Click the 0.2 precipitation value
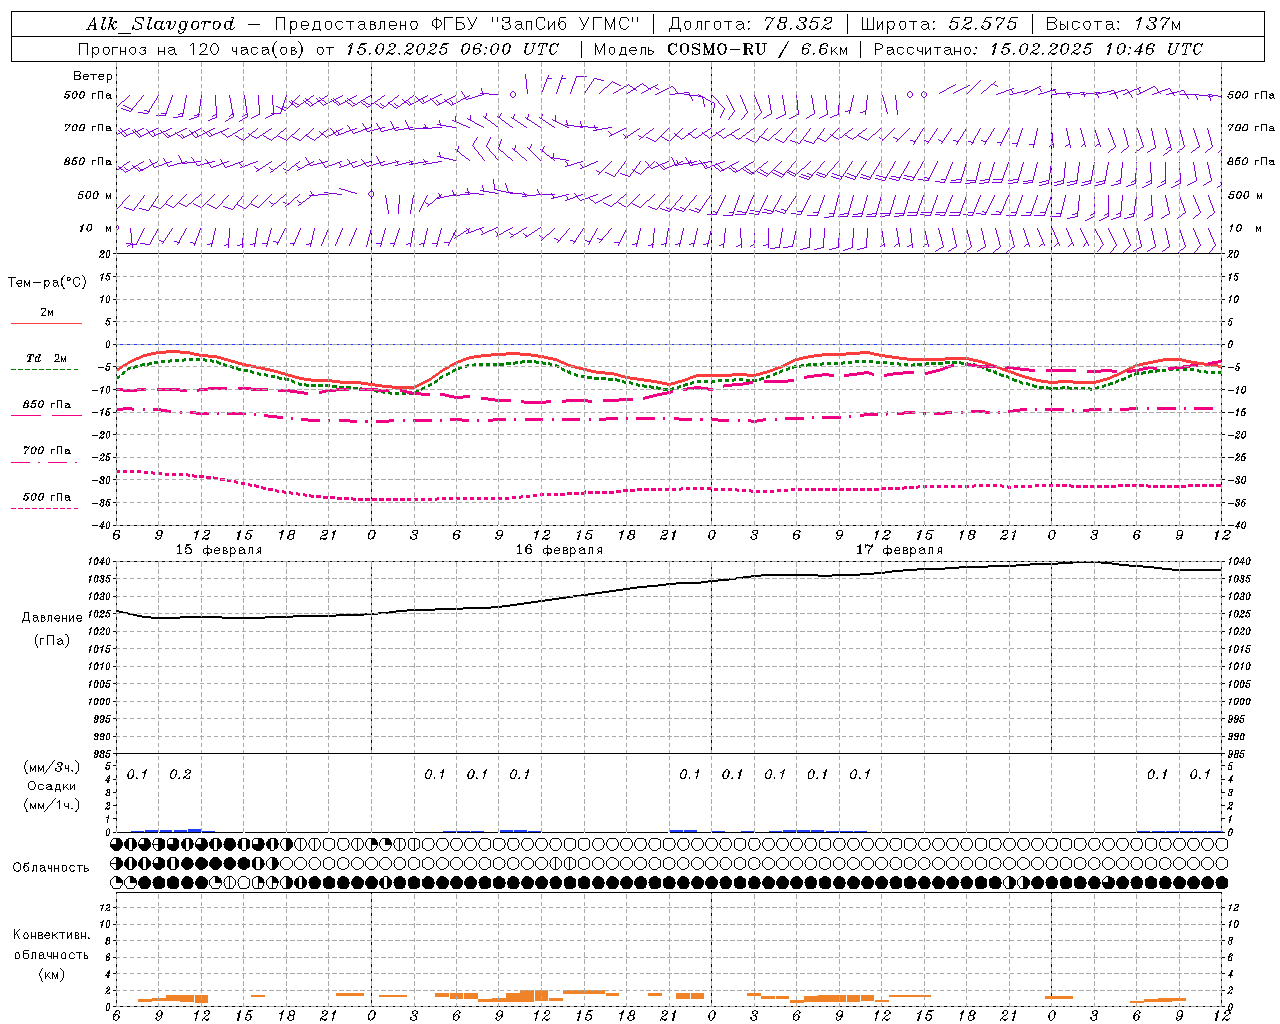The width and height of the screenshot is (1280, 1024). [180, 774]
